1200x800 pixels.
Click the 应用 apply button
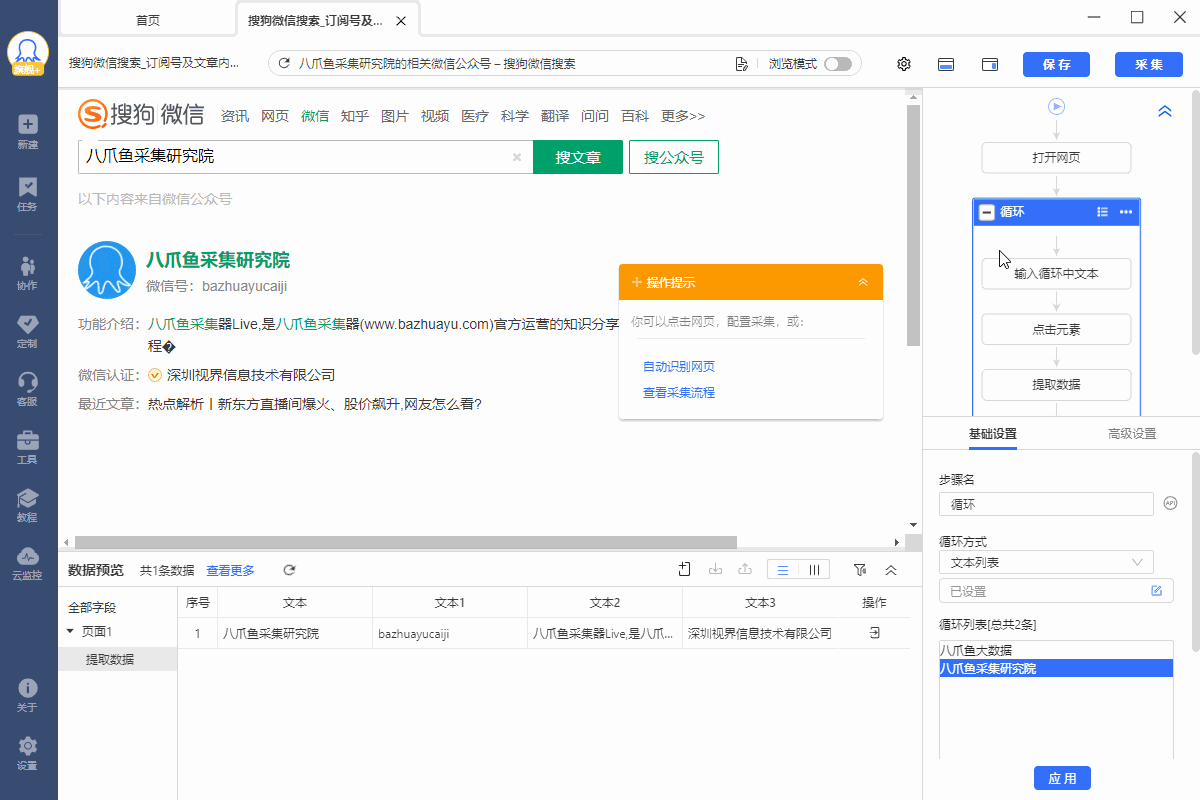1062,778
